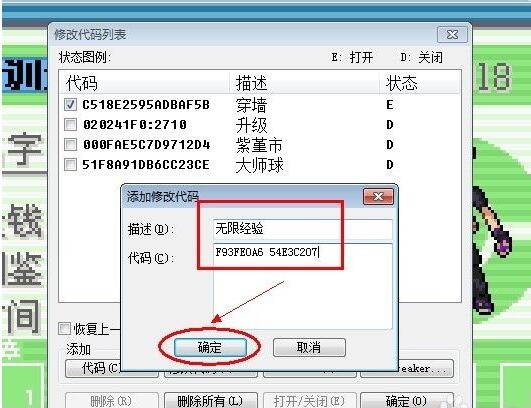Close the 添加修改代码 dialog
Image resolution: width=531 pixels, height=408 pixels.
click(x=378, y=196)
